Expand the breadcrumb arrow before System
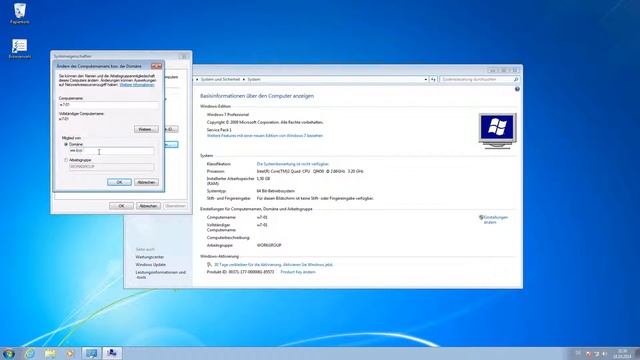Image resolution: width=640 pixels, height=360 pixels. 244,79
